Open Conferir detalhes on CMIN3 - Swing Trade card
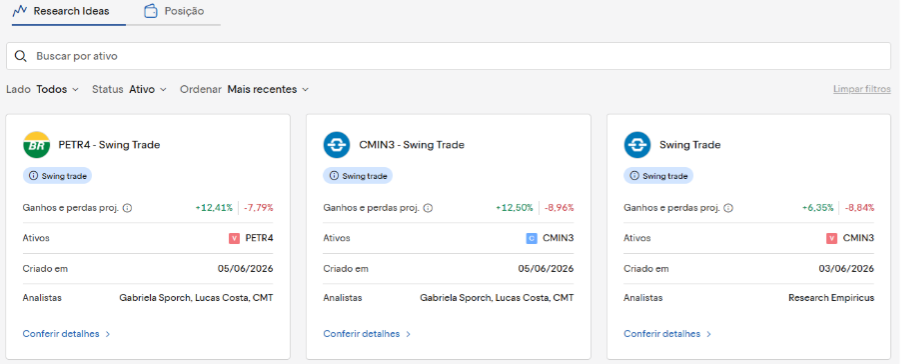This screenshot has height=364, width=901. [367, 334]
